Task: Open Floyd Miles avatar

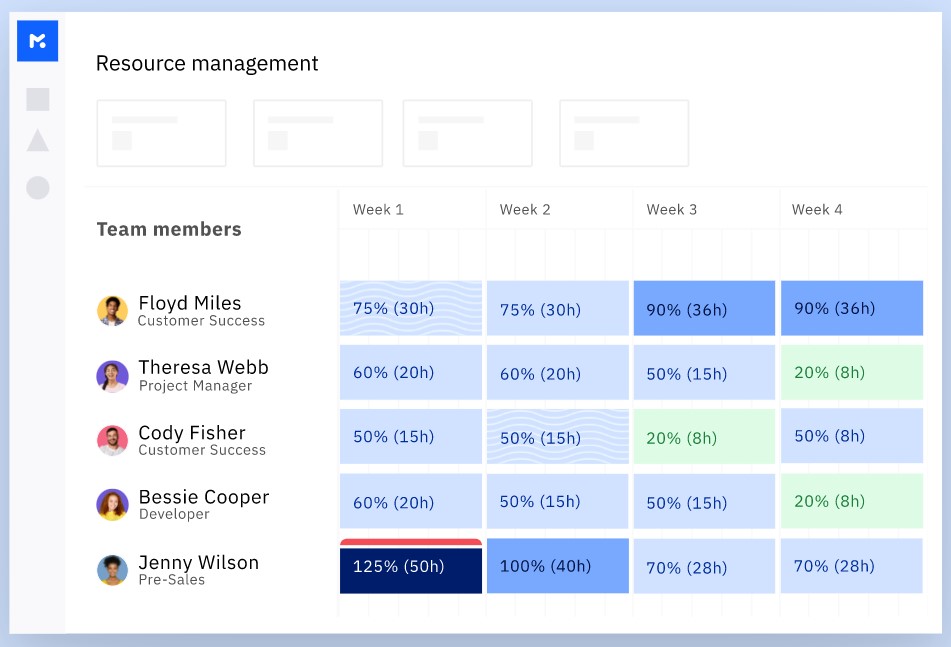Action: pos(112,311)
